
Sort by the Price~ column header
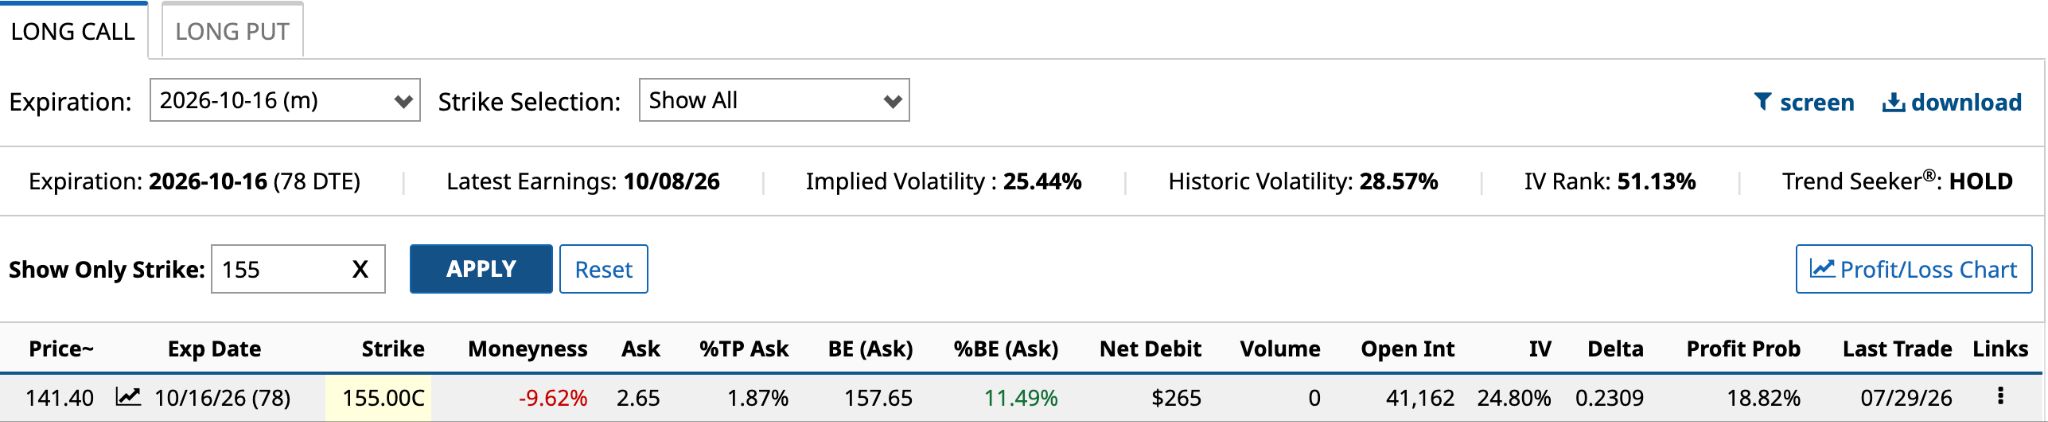pos(61,349)
